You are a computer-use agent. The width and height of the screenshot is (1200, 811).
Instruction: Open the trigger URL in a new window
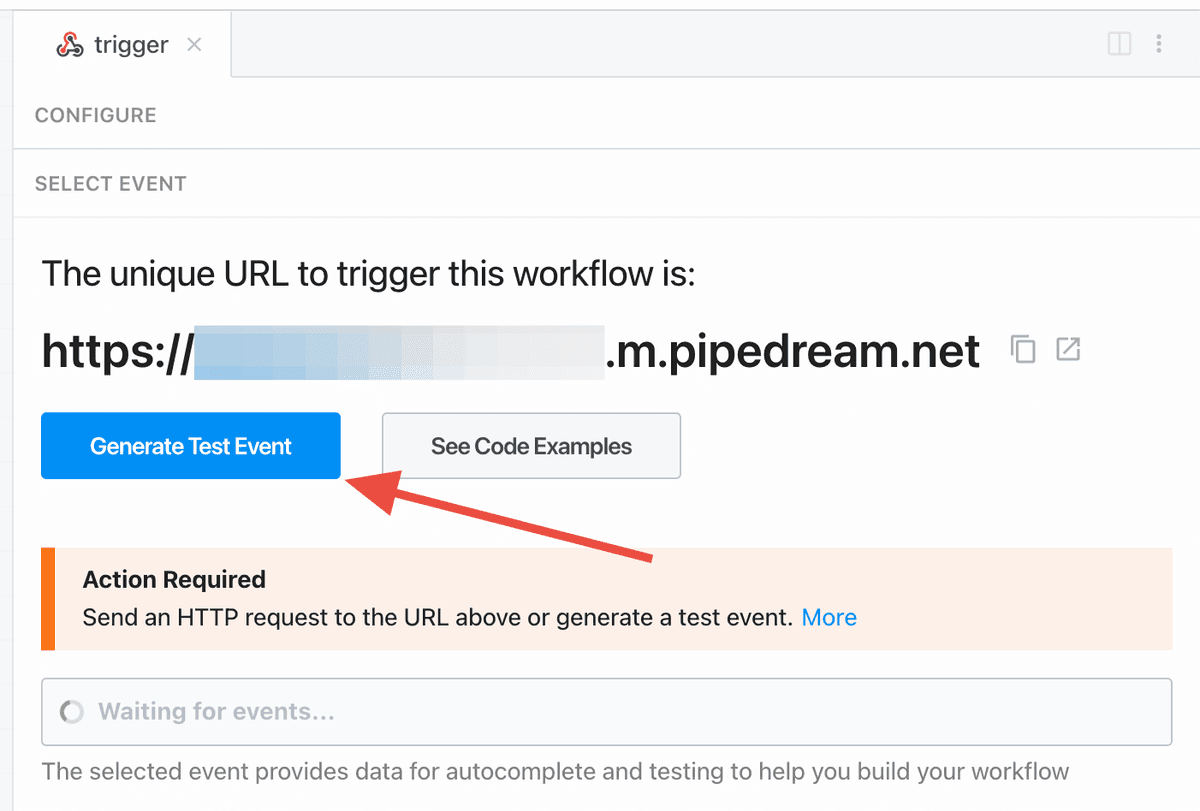[x=1069, y=349]
